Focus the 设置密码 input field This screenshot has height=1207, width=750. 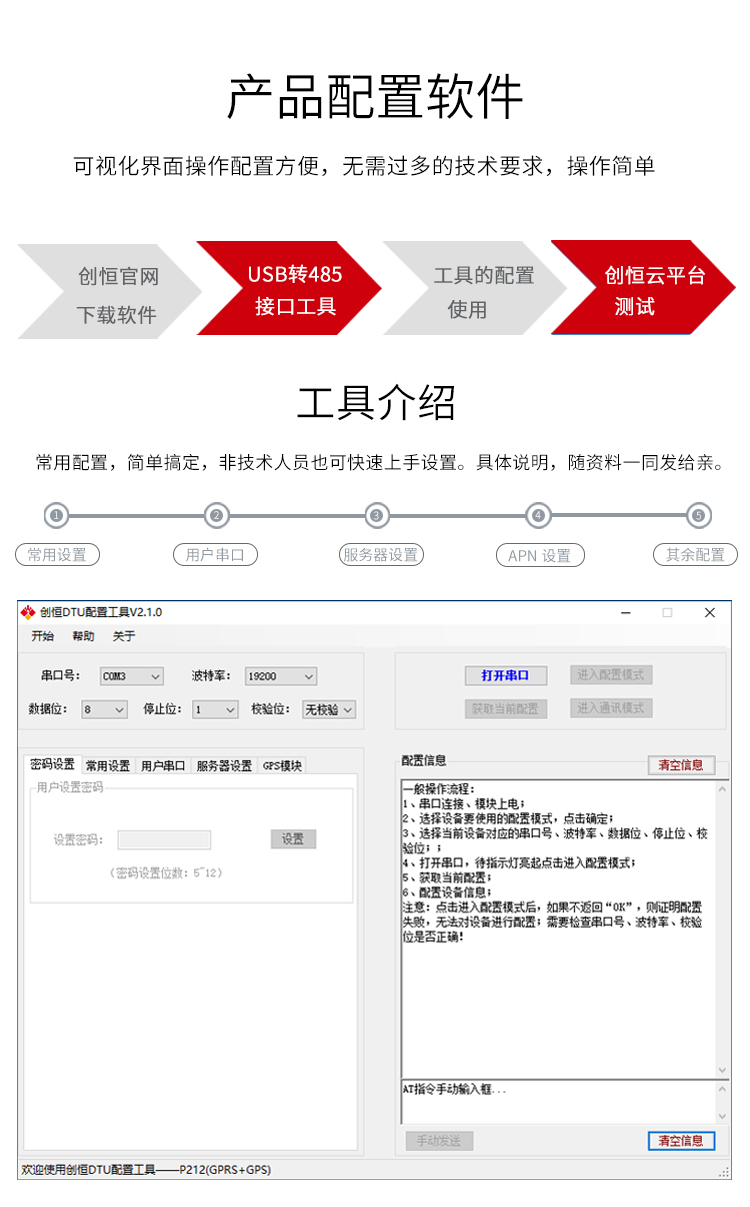[164, 840]
